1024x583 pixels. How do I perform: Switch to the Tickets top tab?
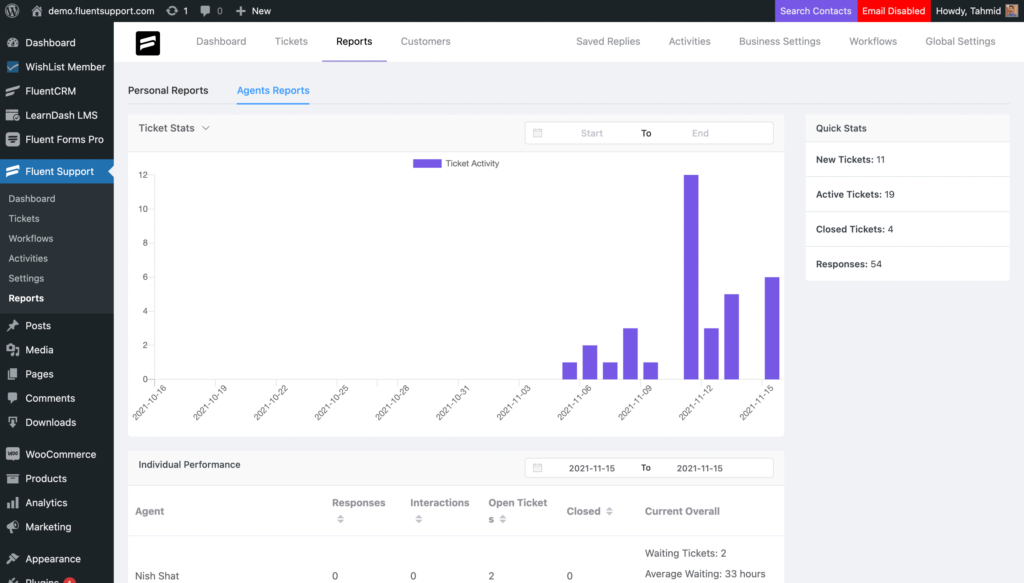pos(291,41)
